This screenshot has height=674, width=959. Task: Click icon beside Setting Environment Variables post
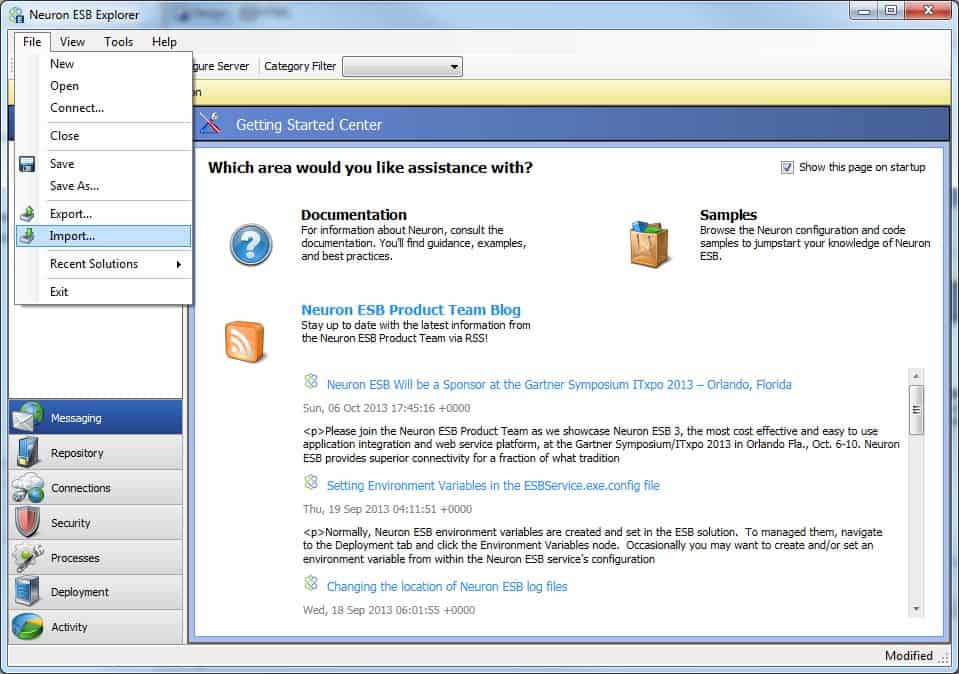(311, 482)
